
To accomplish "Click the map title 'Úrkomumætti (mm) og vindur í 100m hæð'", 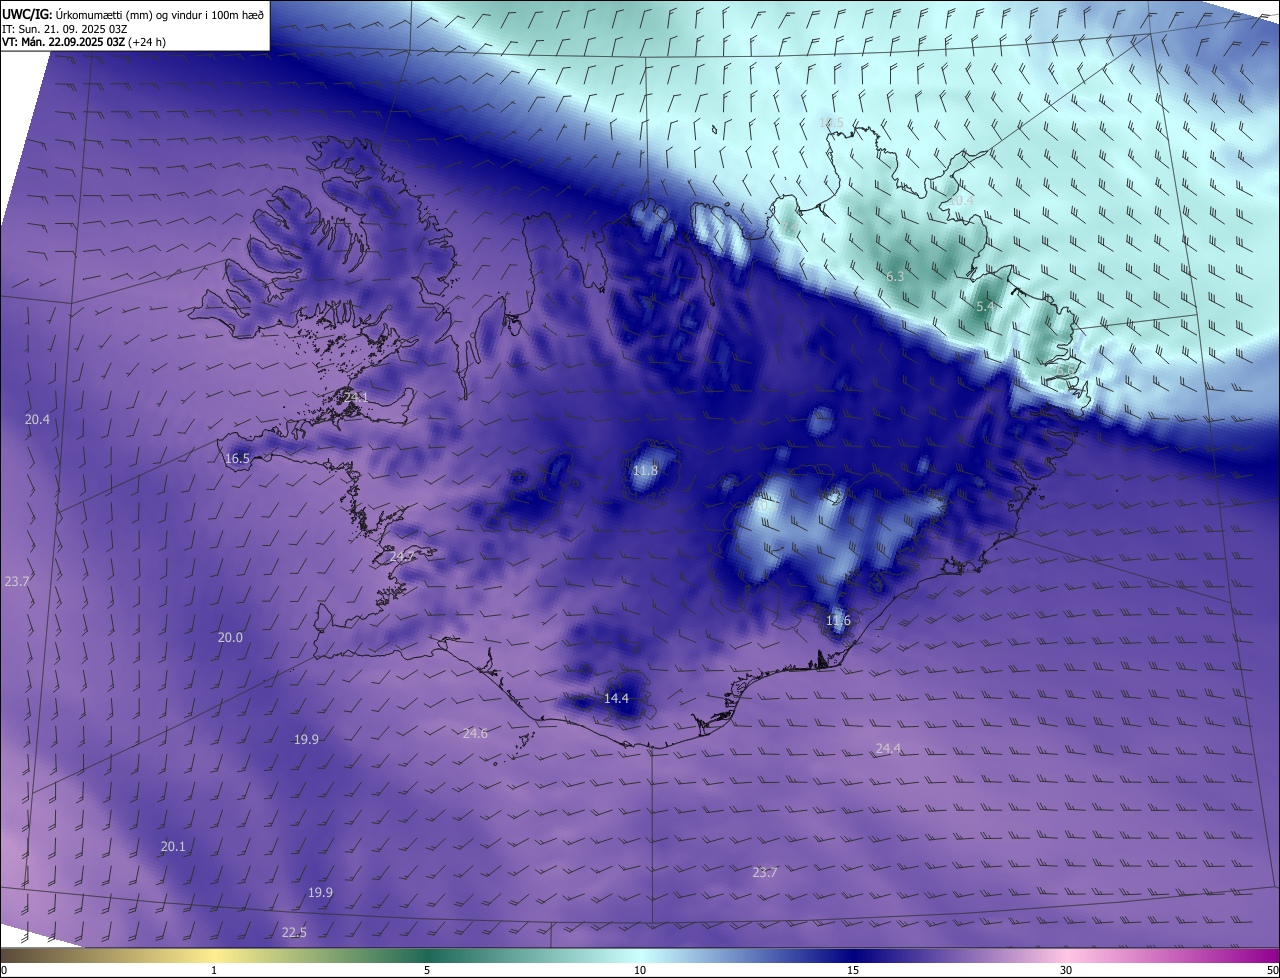I will [160, 14].
